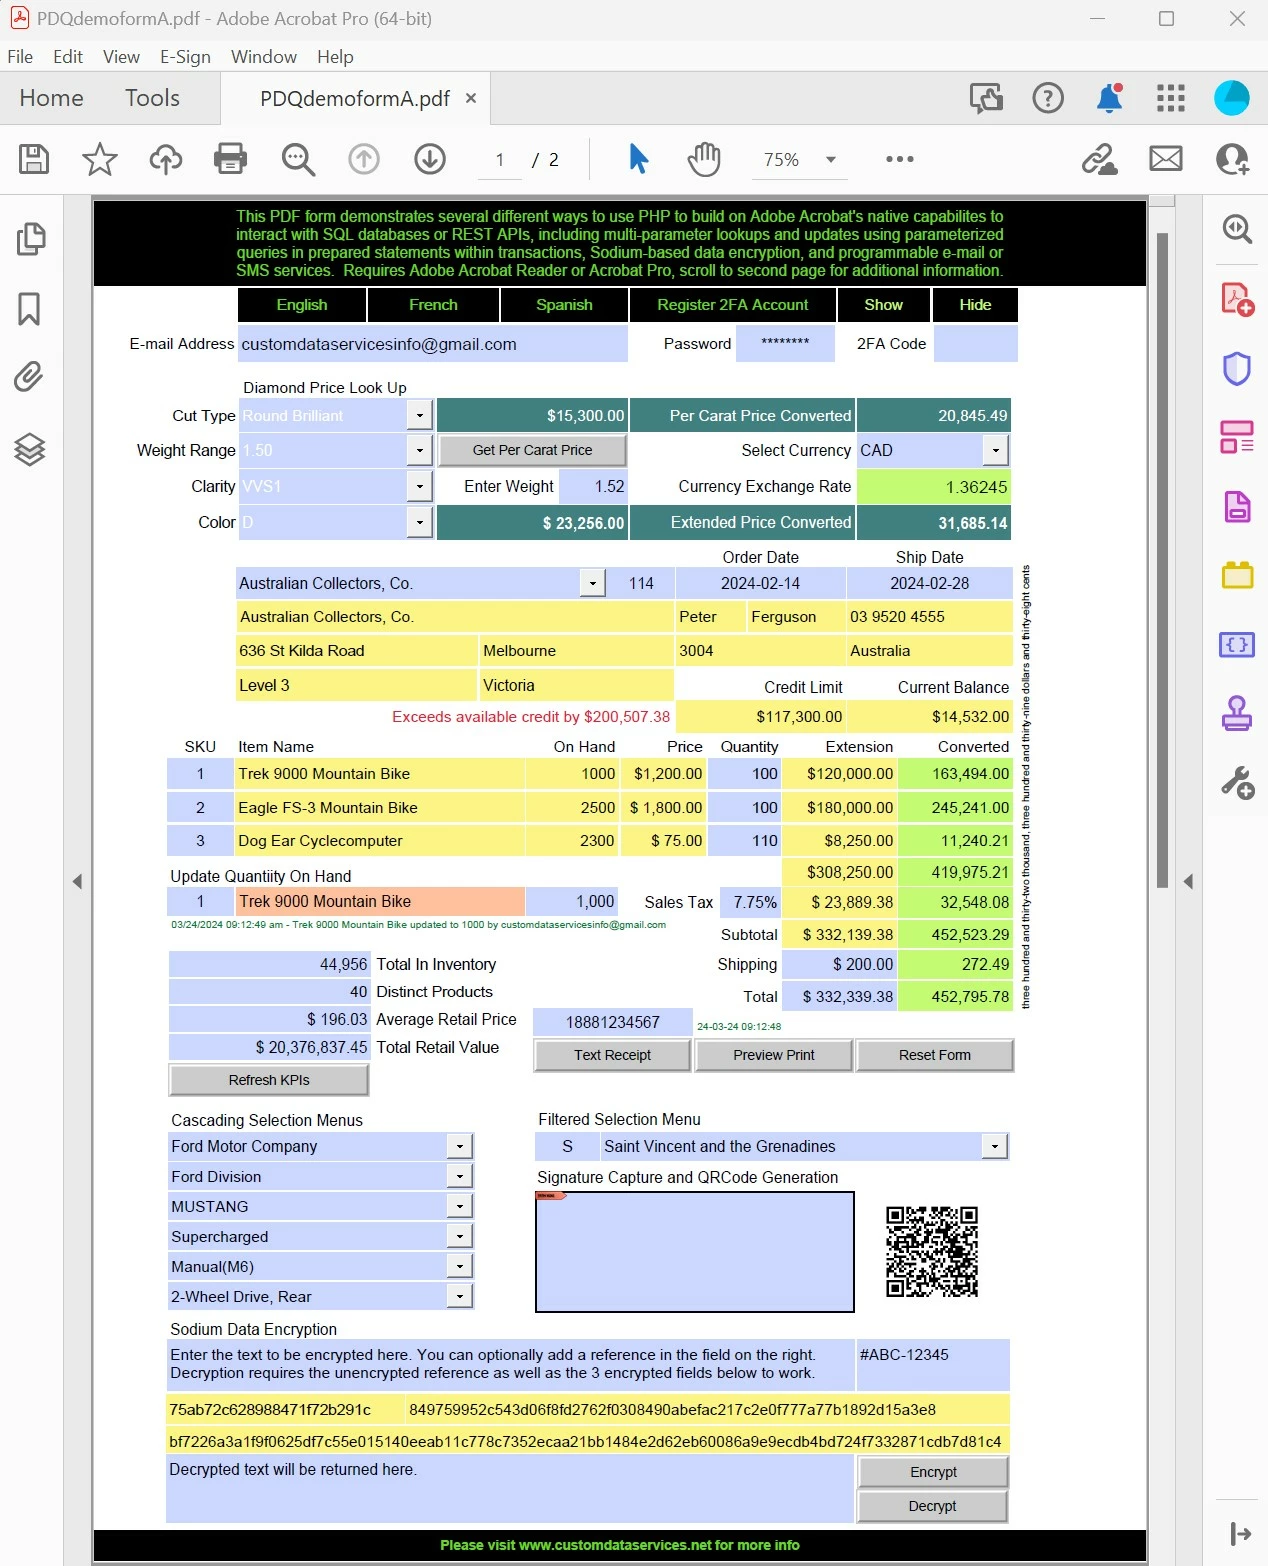Open attachments paperclip panel
This screenshot has height=1566, width=1268.
coord(29,377)
